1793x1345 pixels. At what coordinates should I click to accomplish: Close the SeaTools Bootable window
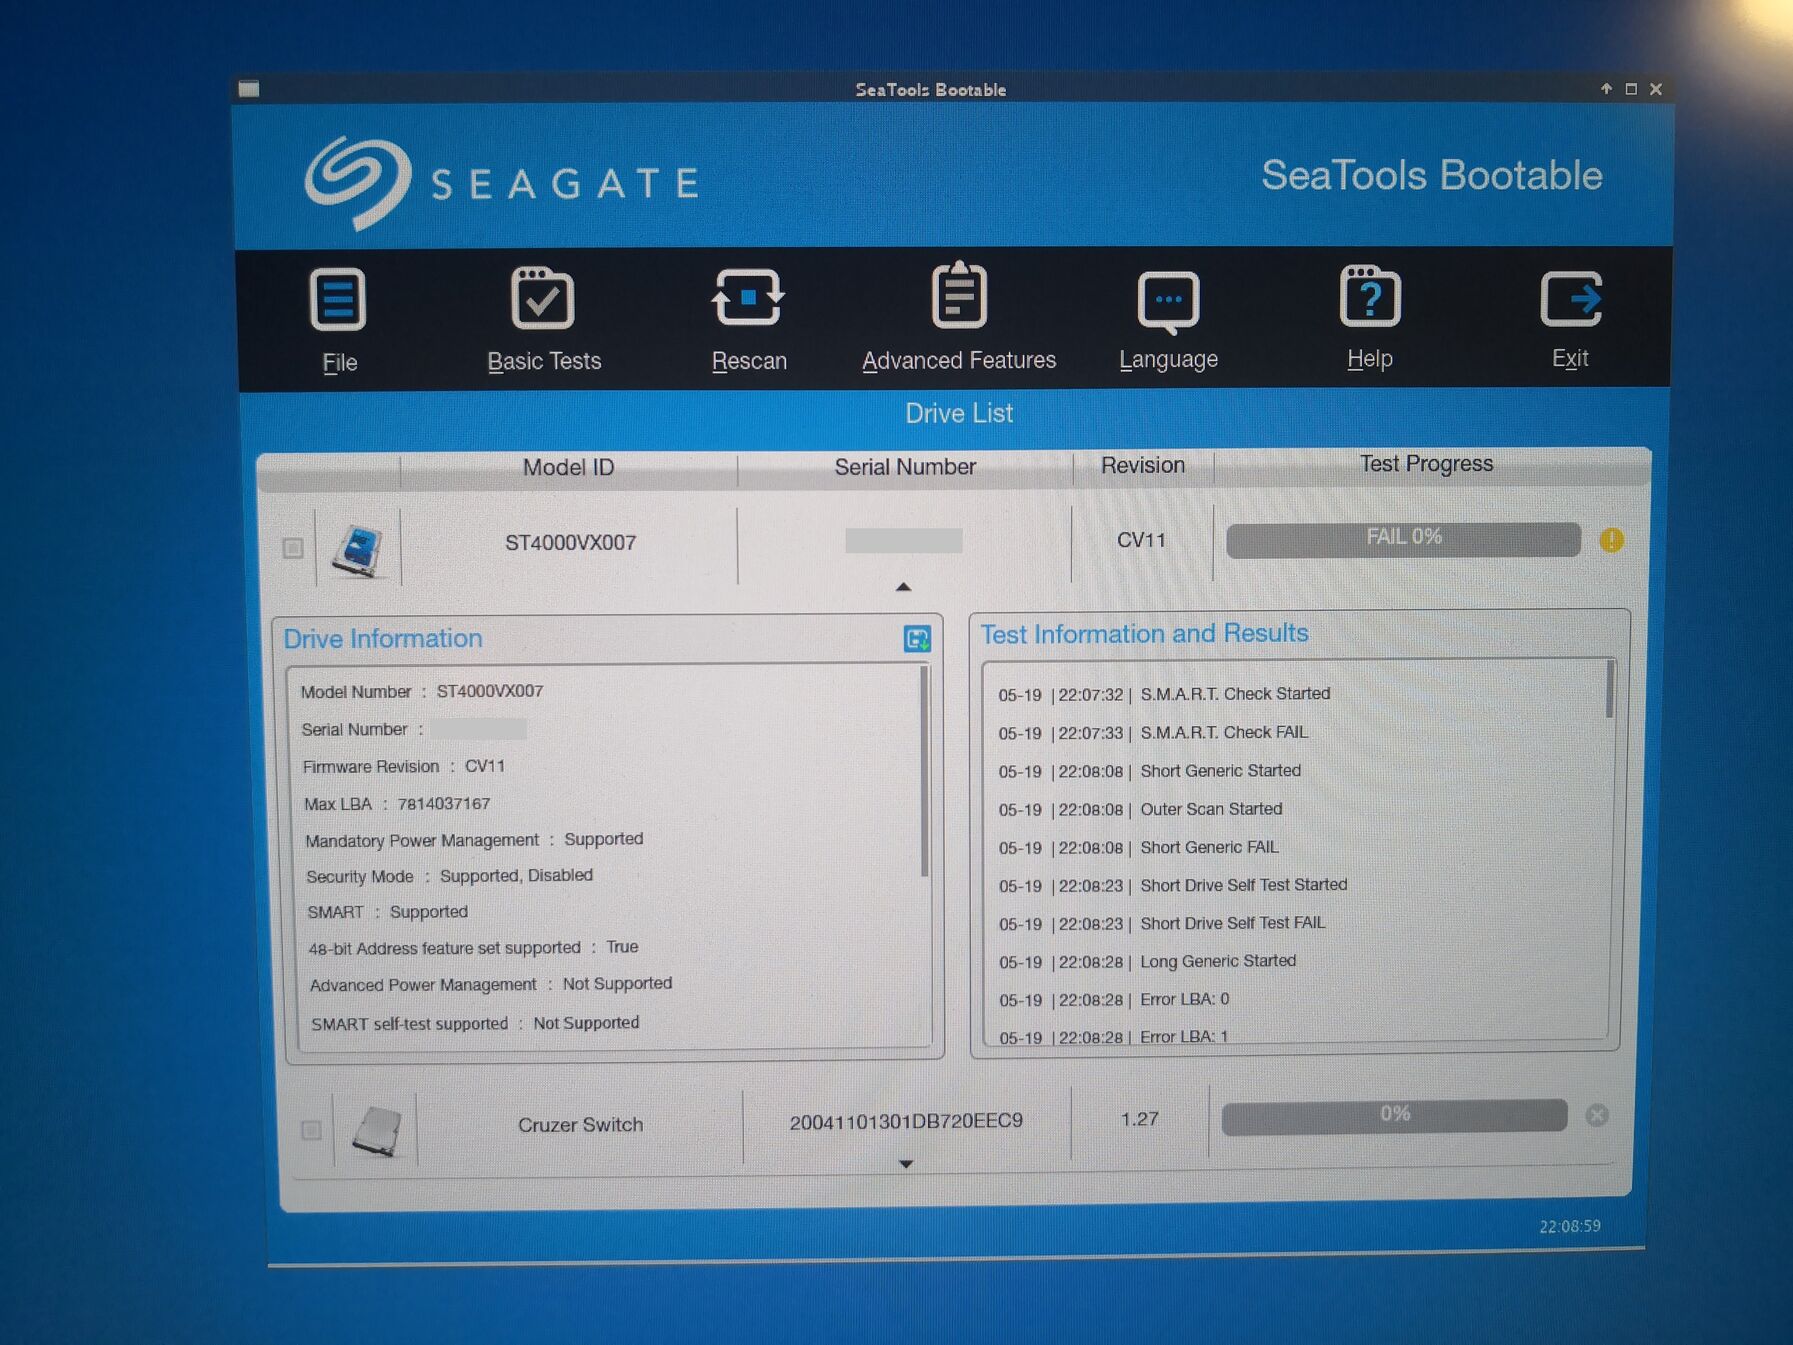[x=1656, y=89]
